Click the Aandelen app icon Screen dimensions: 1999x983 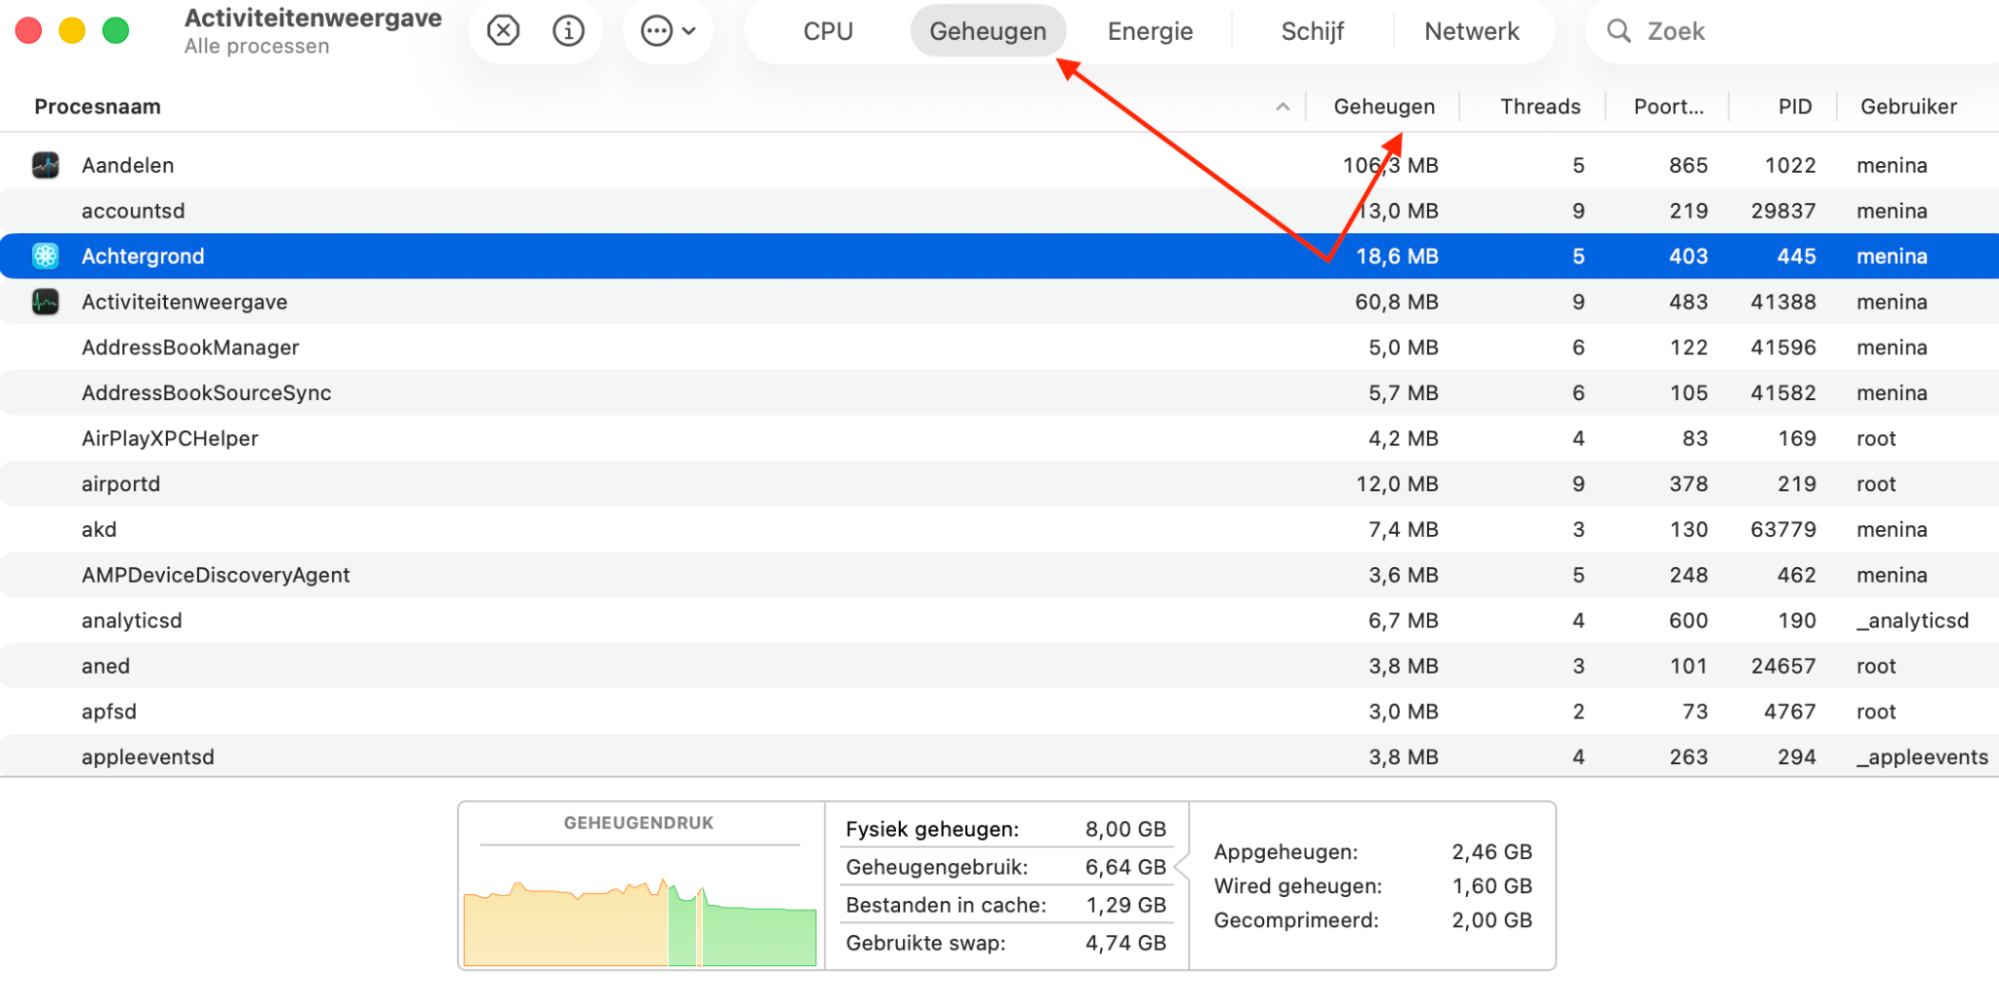44,164
